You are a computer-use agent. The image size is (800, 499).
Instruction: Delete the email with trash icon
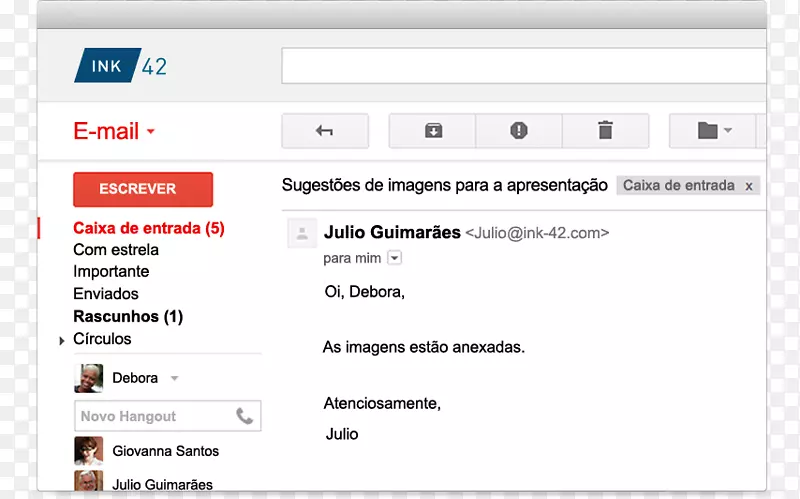[x=605, y=131]
